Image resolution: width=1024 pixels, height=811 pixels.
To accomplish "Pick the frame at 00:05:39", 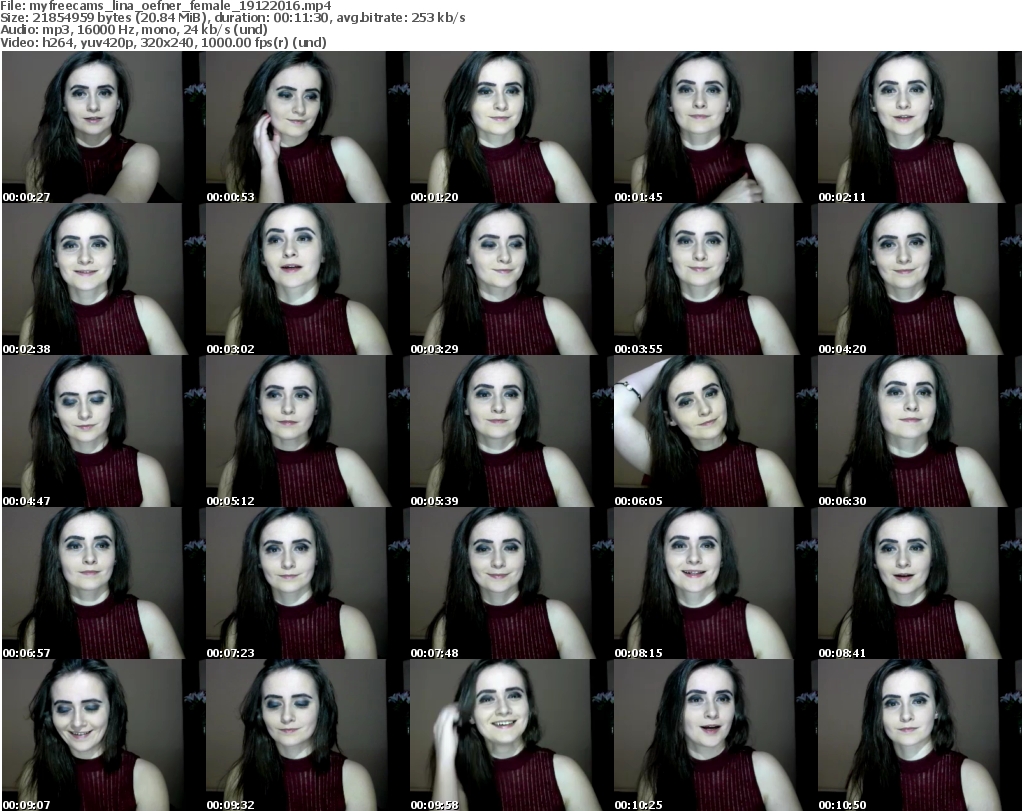I will [x=510, y=431].
